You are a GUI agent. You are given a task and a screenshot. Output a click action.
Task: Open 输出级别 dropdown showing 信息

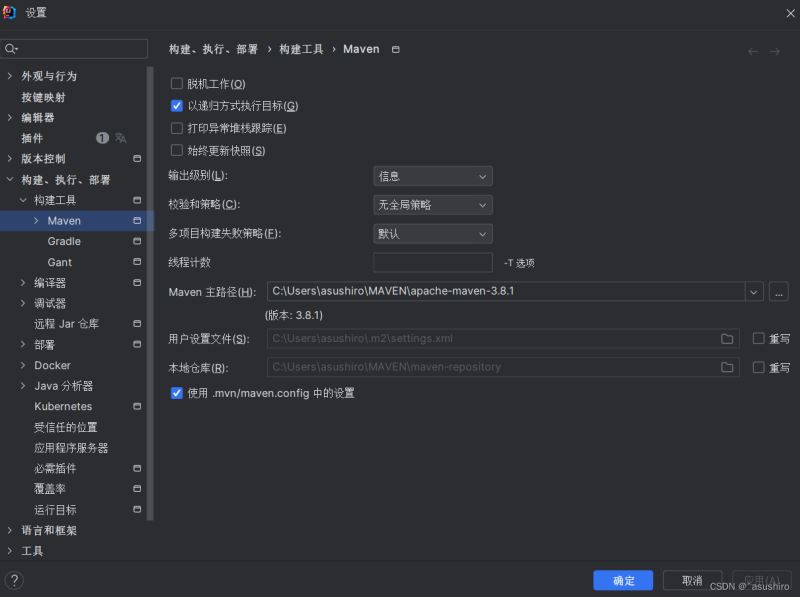pos(433,177)
